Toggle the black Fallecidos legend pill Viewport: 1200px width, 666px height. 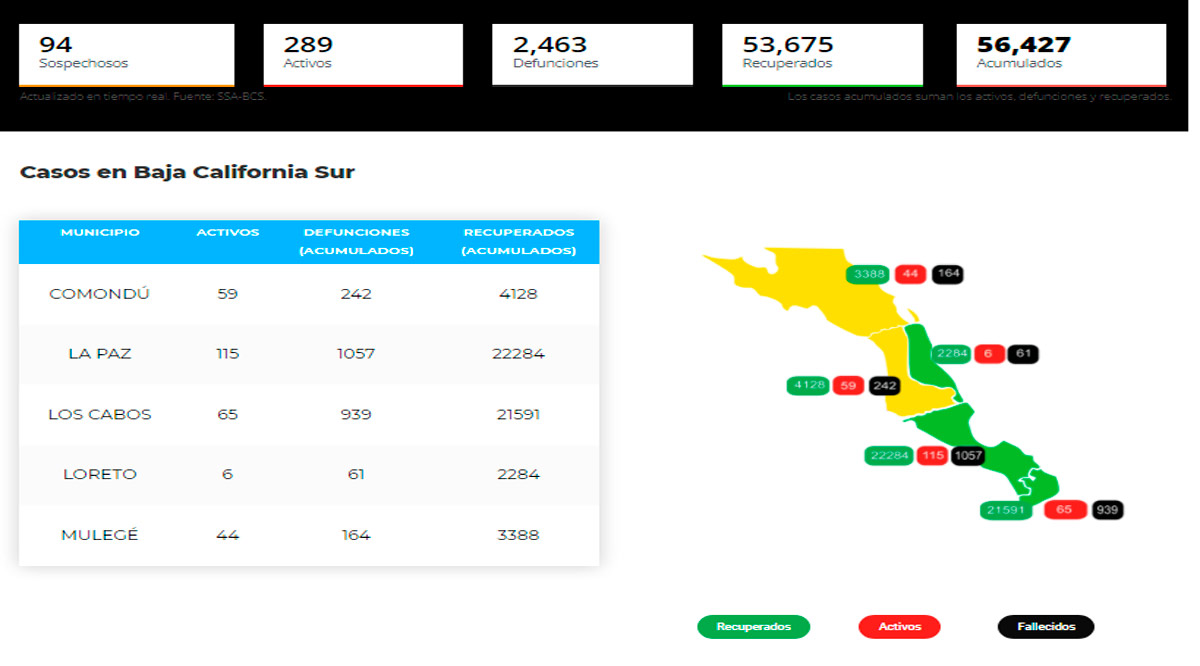click(1046, 627)
